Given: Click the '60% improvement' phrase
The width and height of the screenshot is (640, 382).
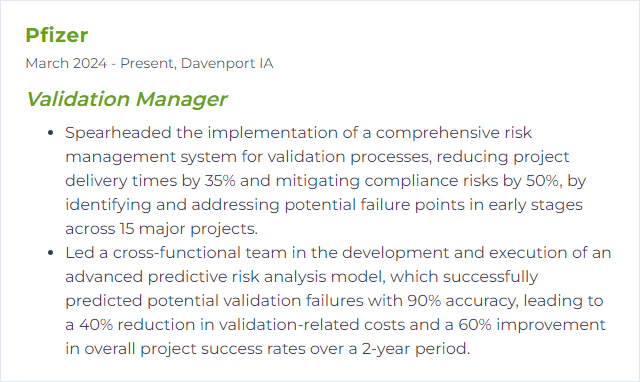Looking at the screenshot, I should pyautogui.click(x=532, y=325).
